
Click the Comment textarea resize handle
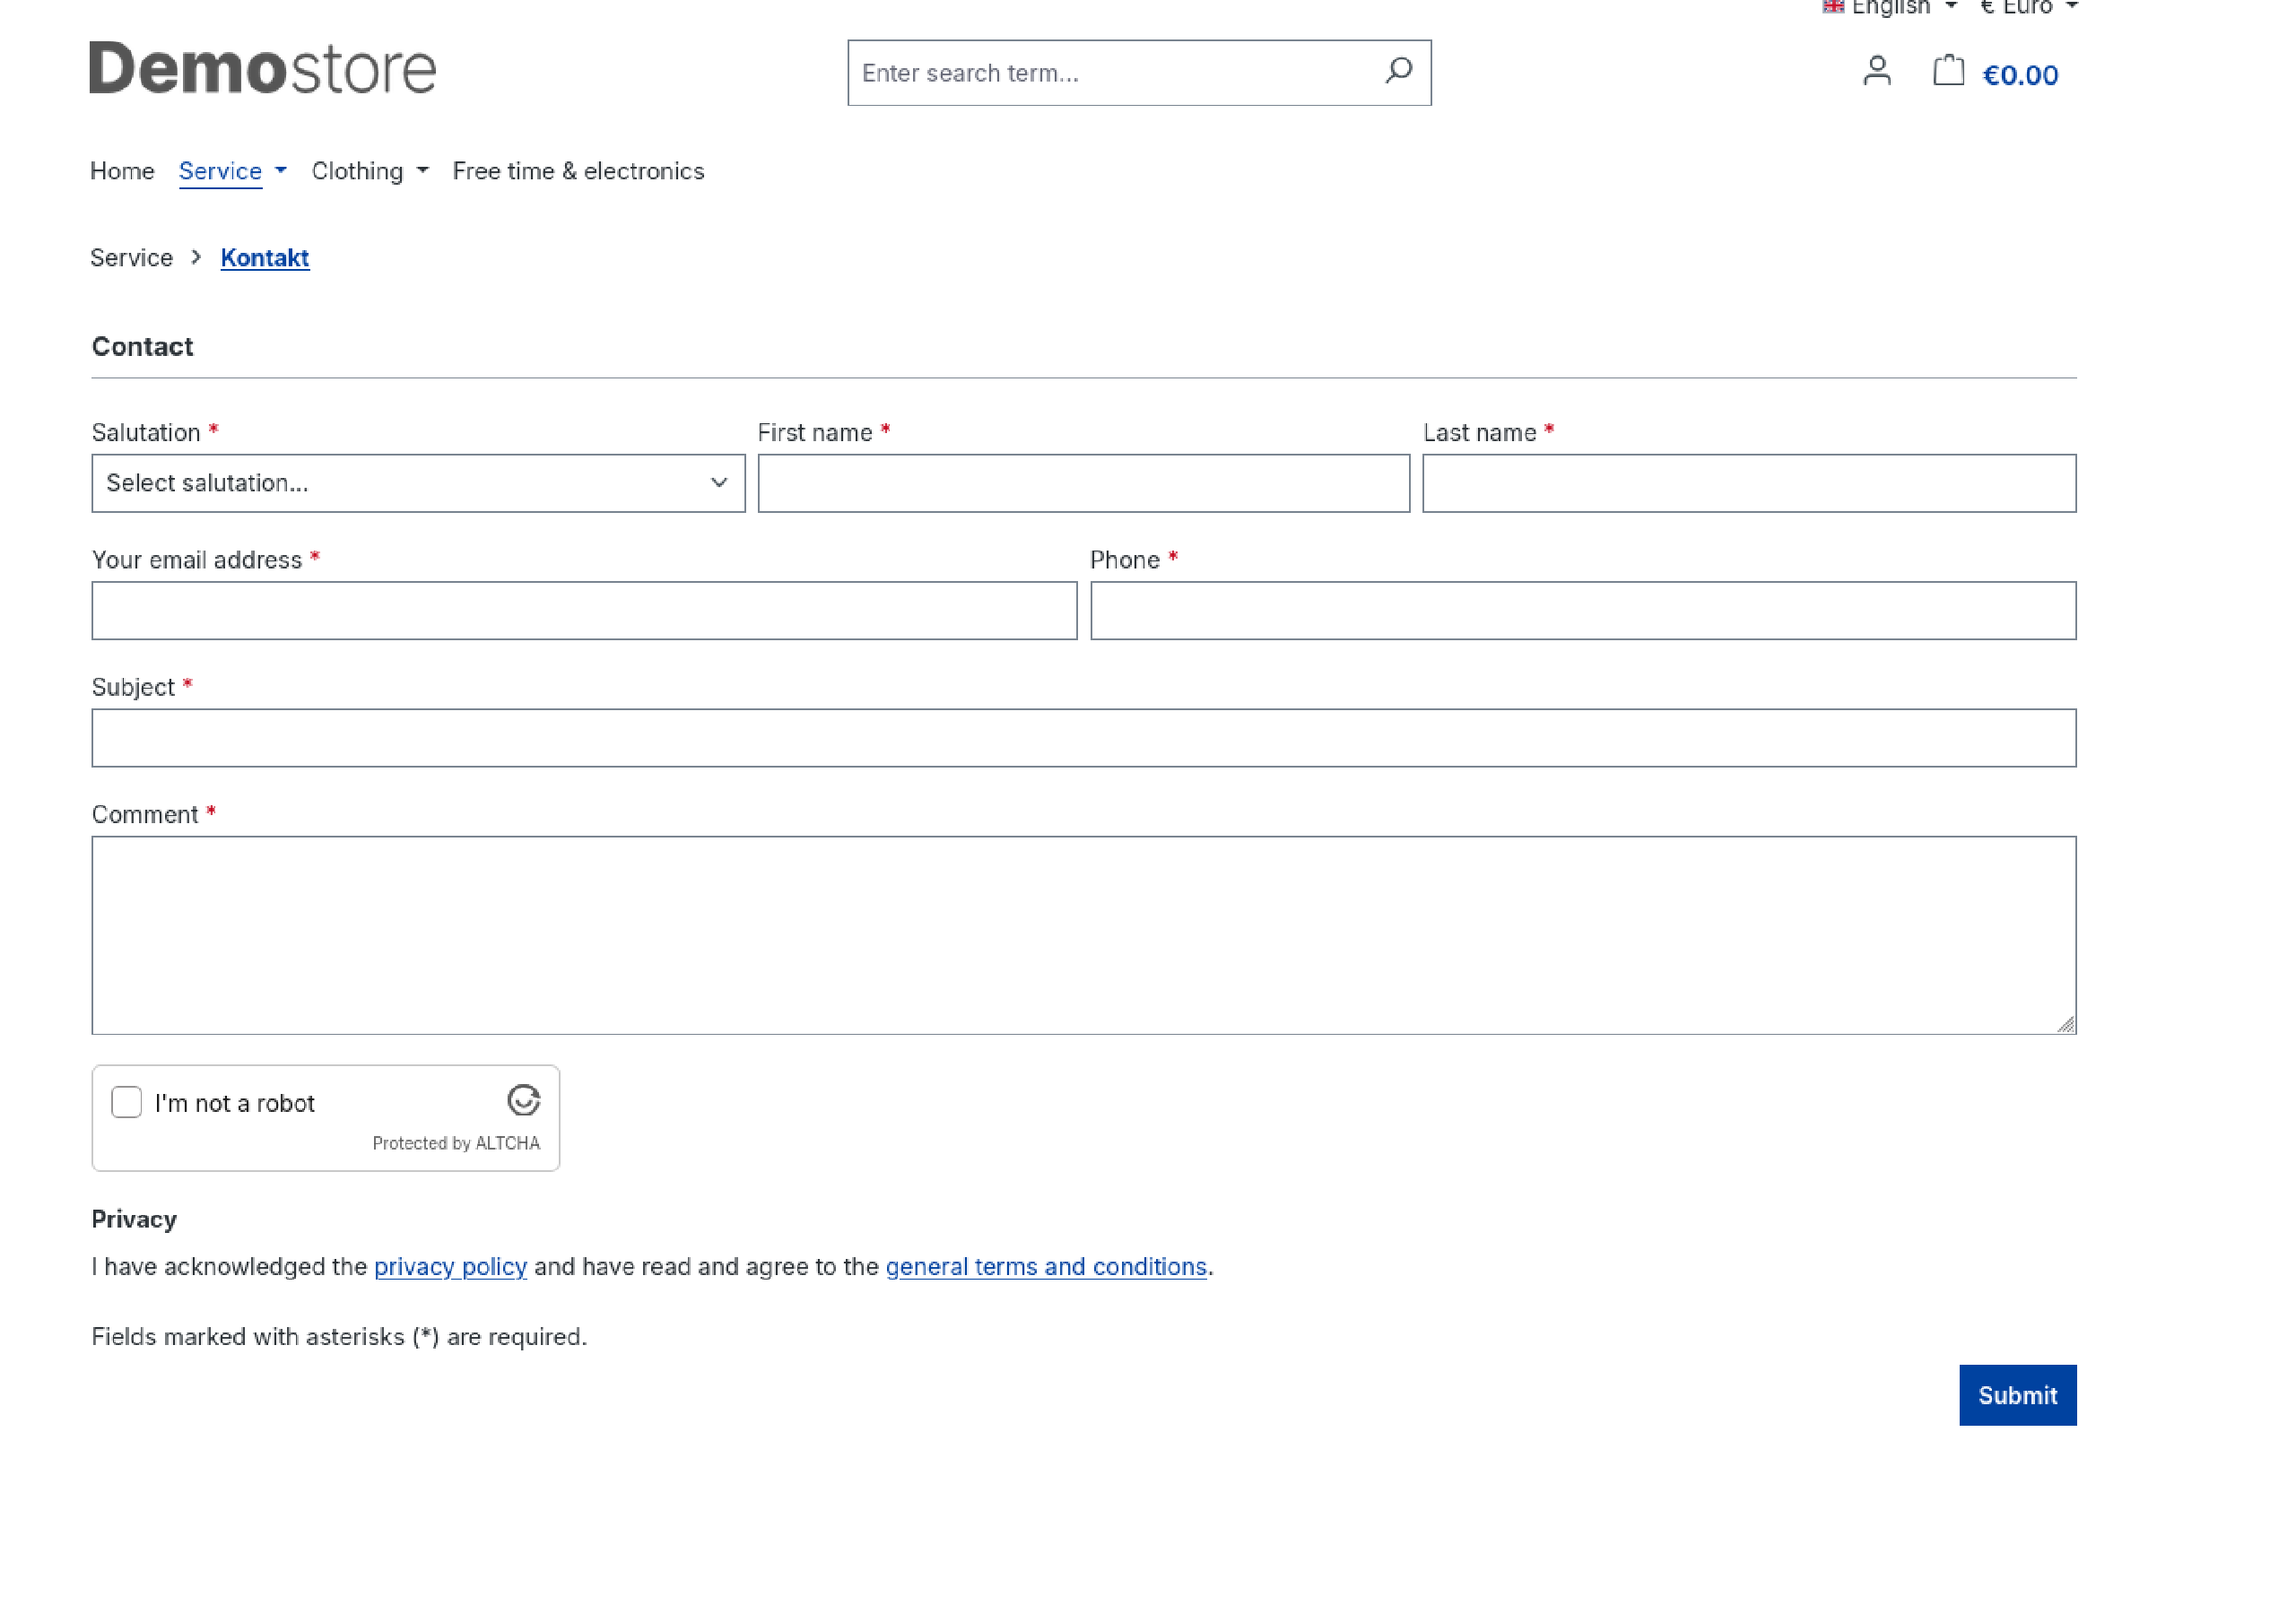click(x=2066, y=1024)
